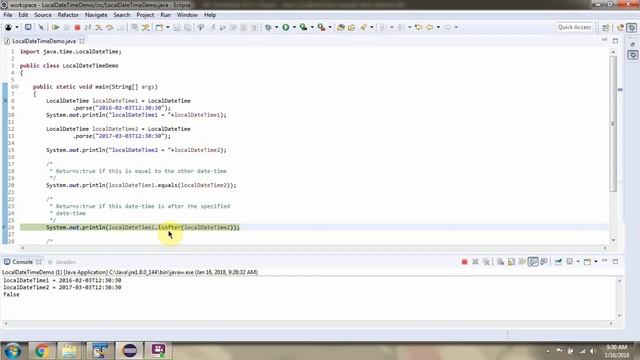This screenshot has width=640, height=360.
Task: Click the Back to previous edit location arrow
Action: pos(418,27)
